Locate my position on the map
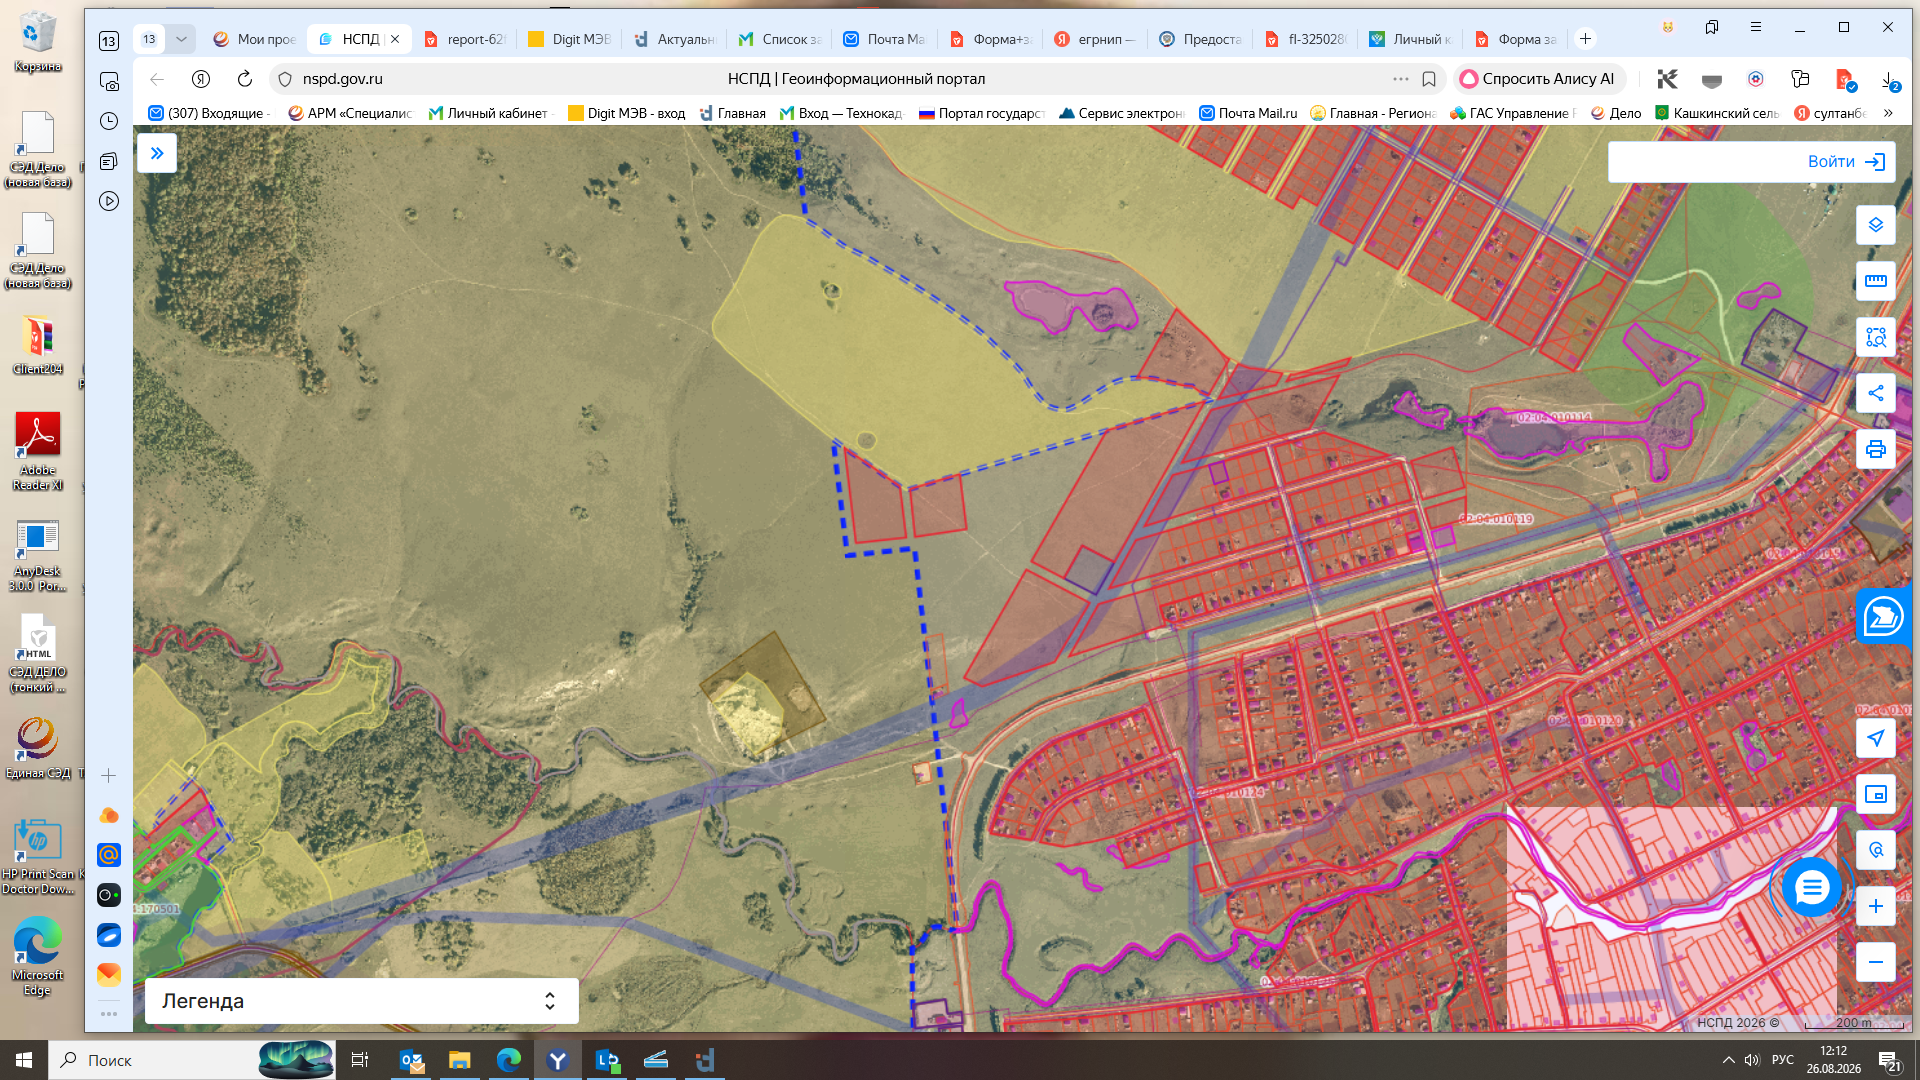The image size is (1920, 1080). [x=1875, y=738]
